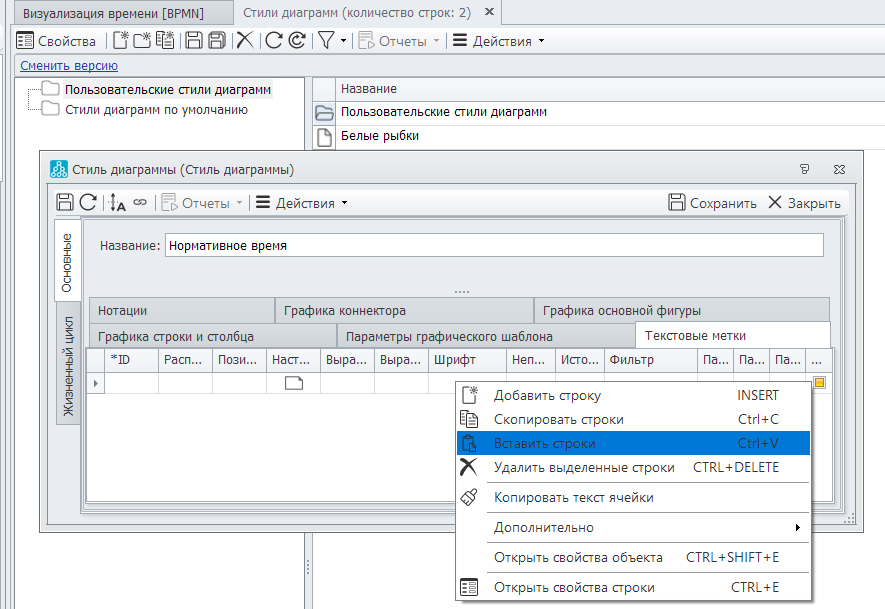Click the Название input field
The image size is (885, 609).
[x=494, y=245]
